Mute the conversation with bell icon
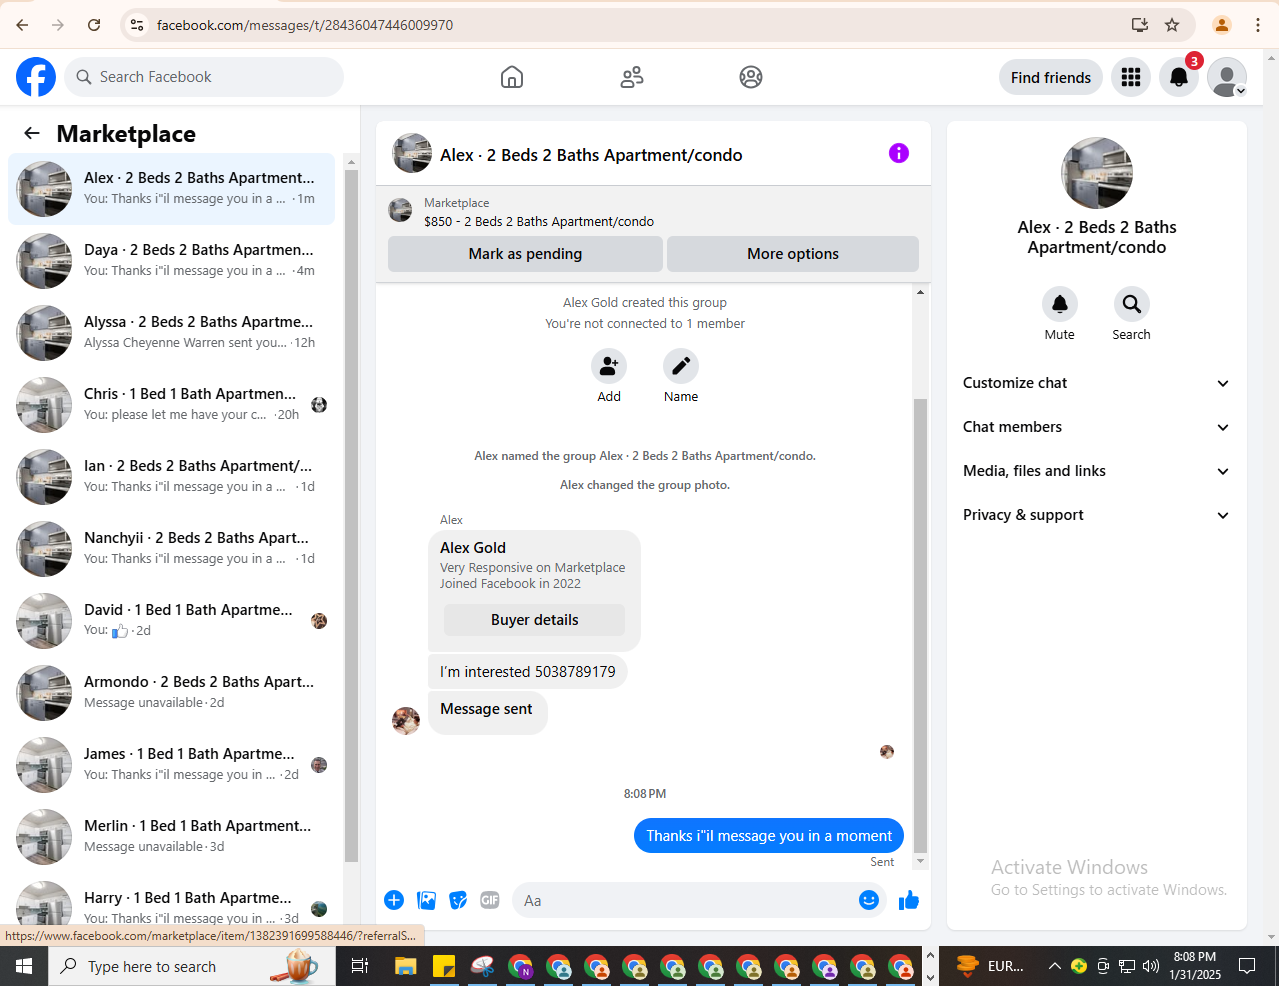 [x=1060, y=304]
